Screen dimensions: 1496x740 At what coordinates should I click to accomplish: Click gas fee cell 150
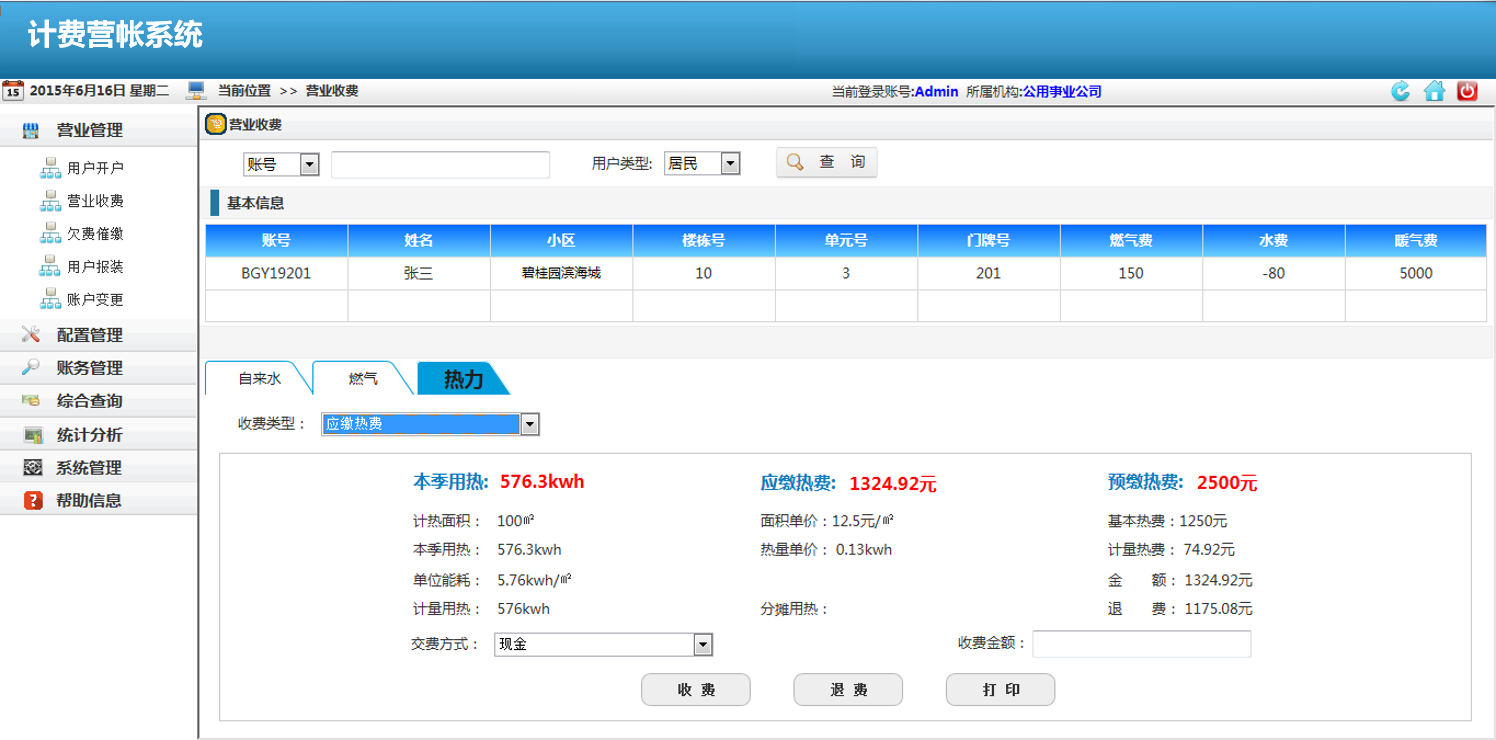(1131, 273)
